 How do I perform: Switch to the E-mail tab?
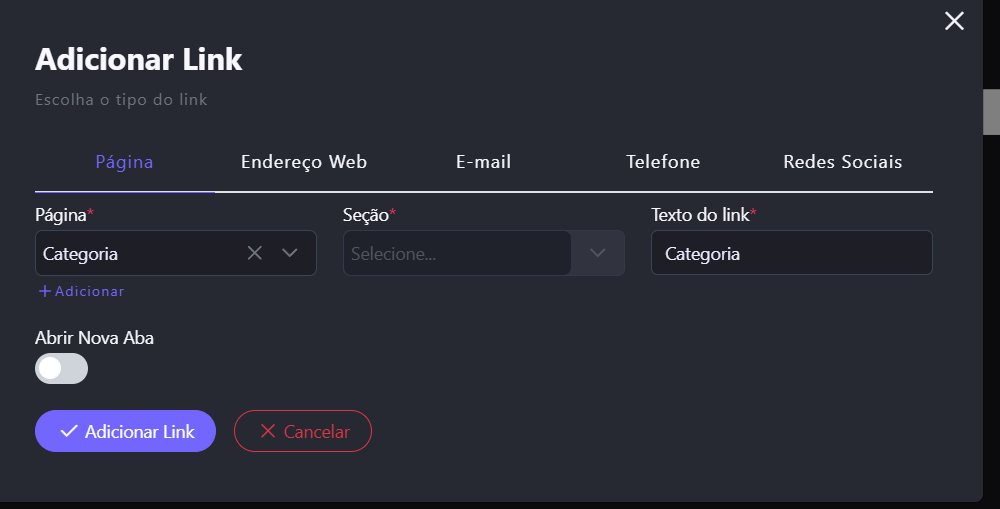click(x=484, y=162)
